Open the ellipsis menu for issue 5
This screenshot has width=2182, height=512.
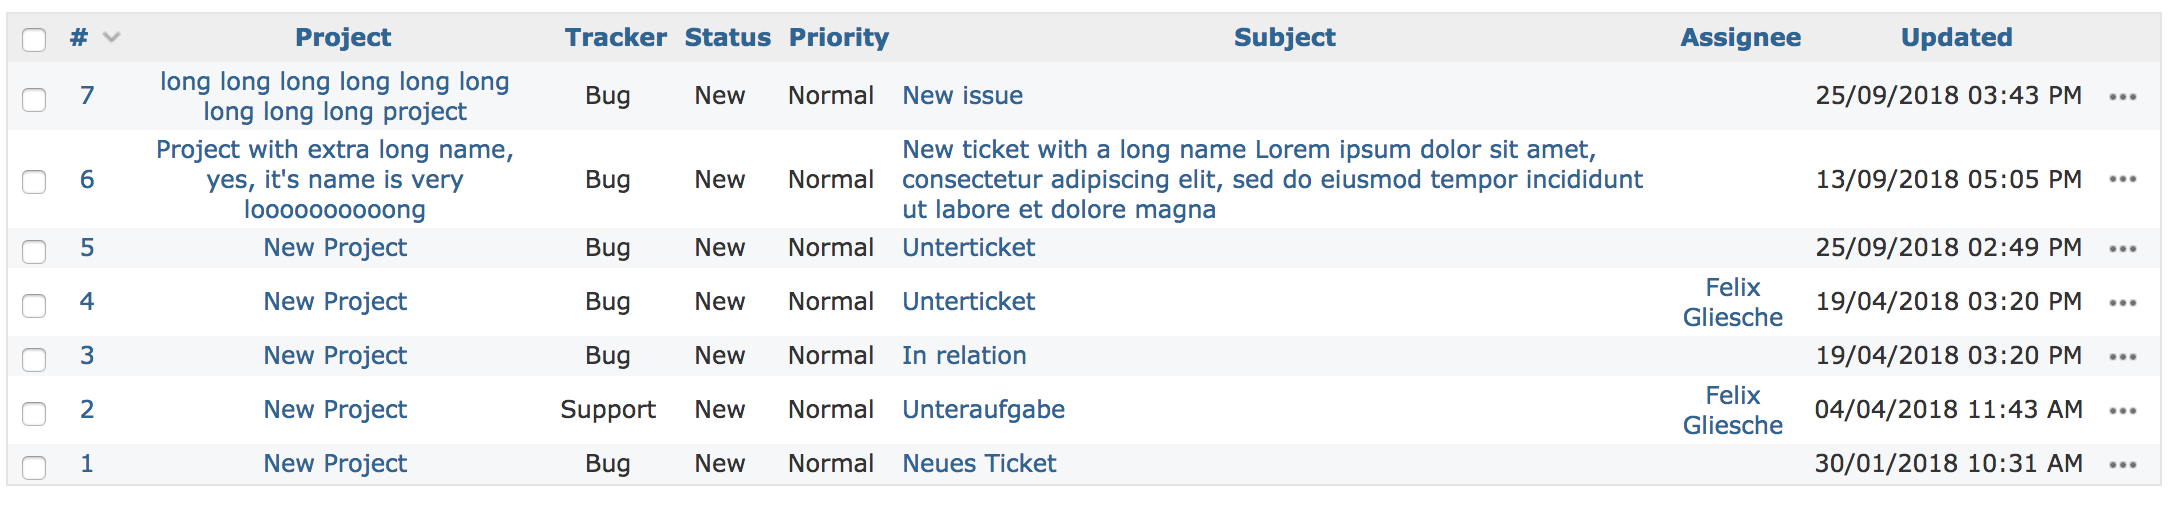(2122, 249)
